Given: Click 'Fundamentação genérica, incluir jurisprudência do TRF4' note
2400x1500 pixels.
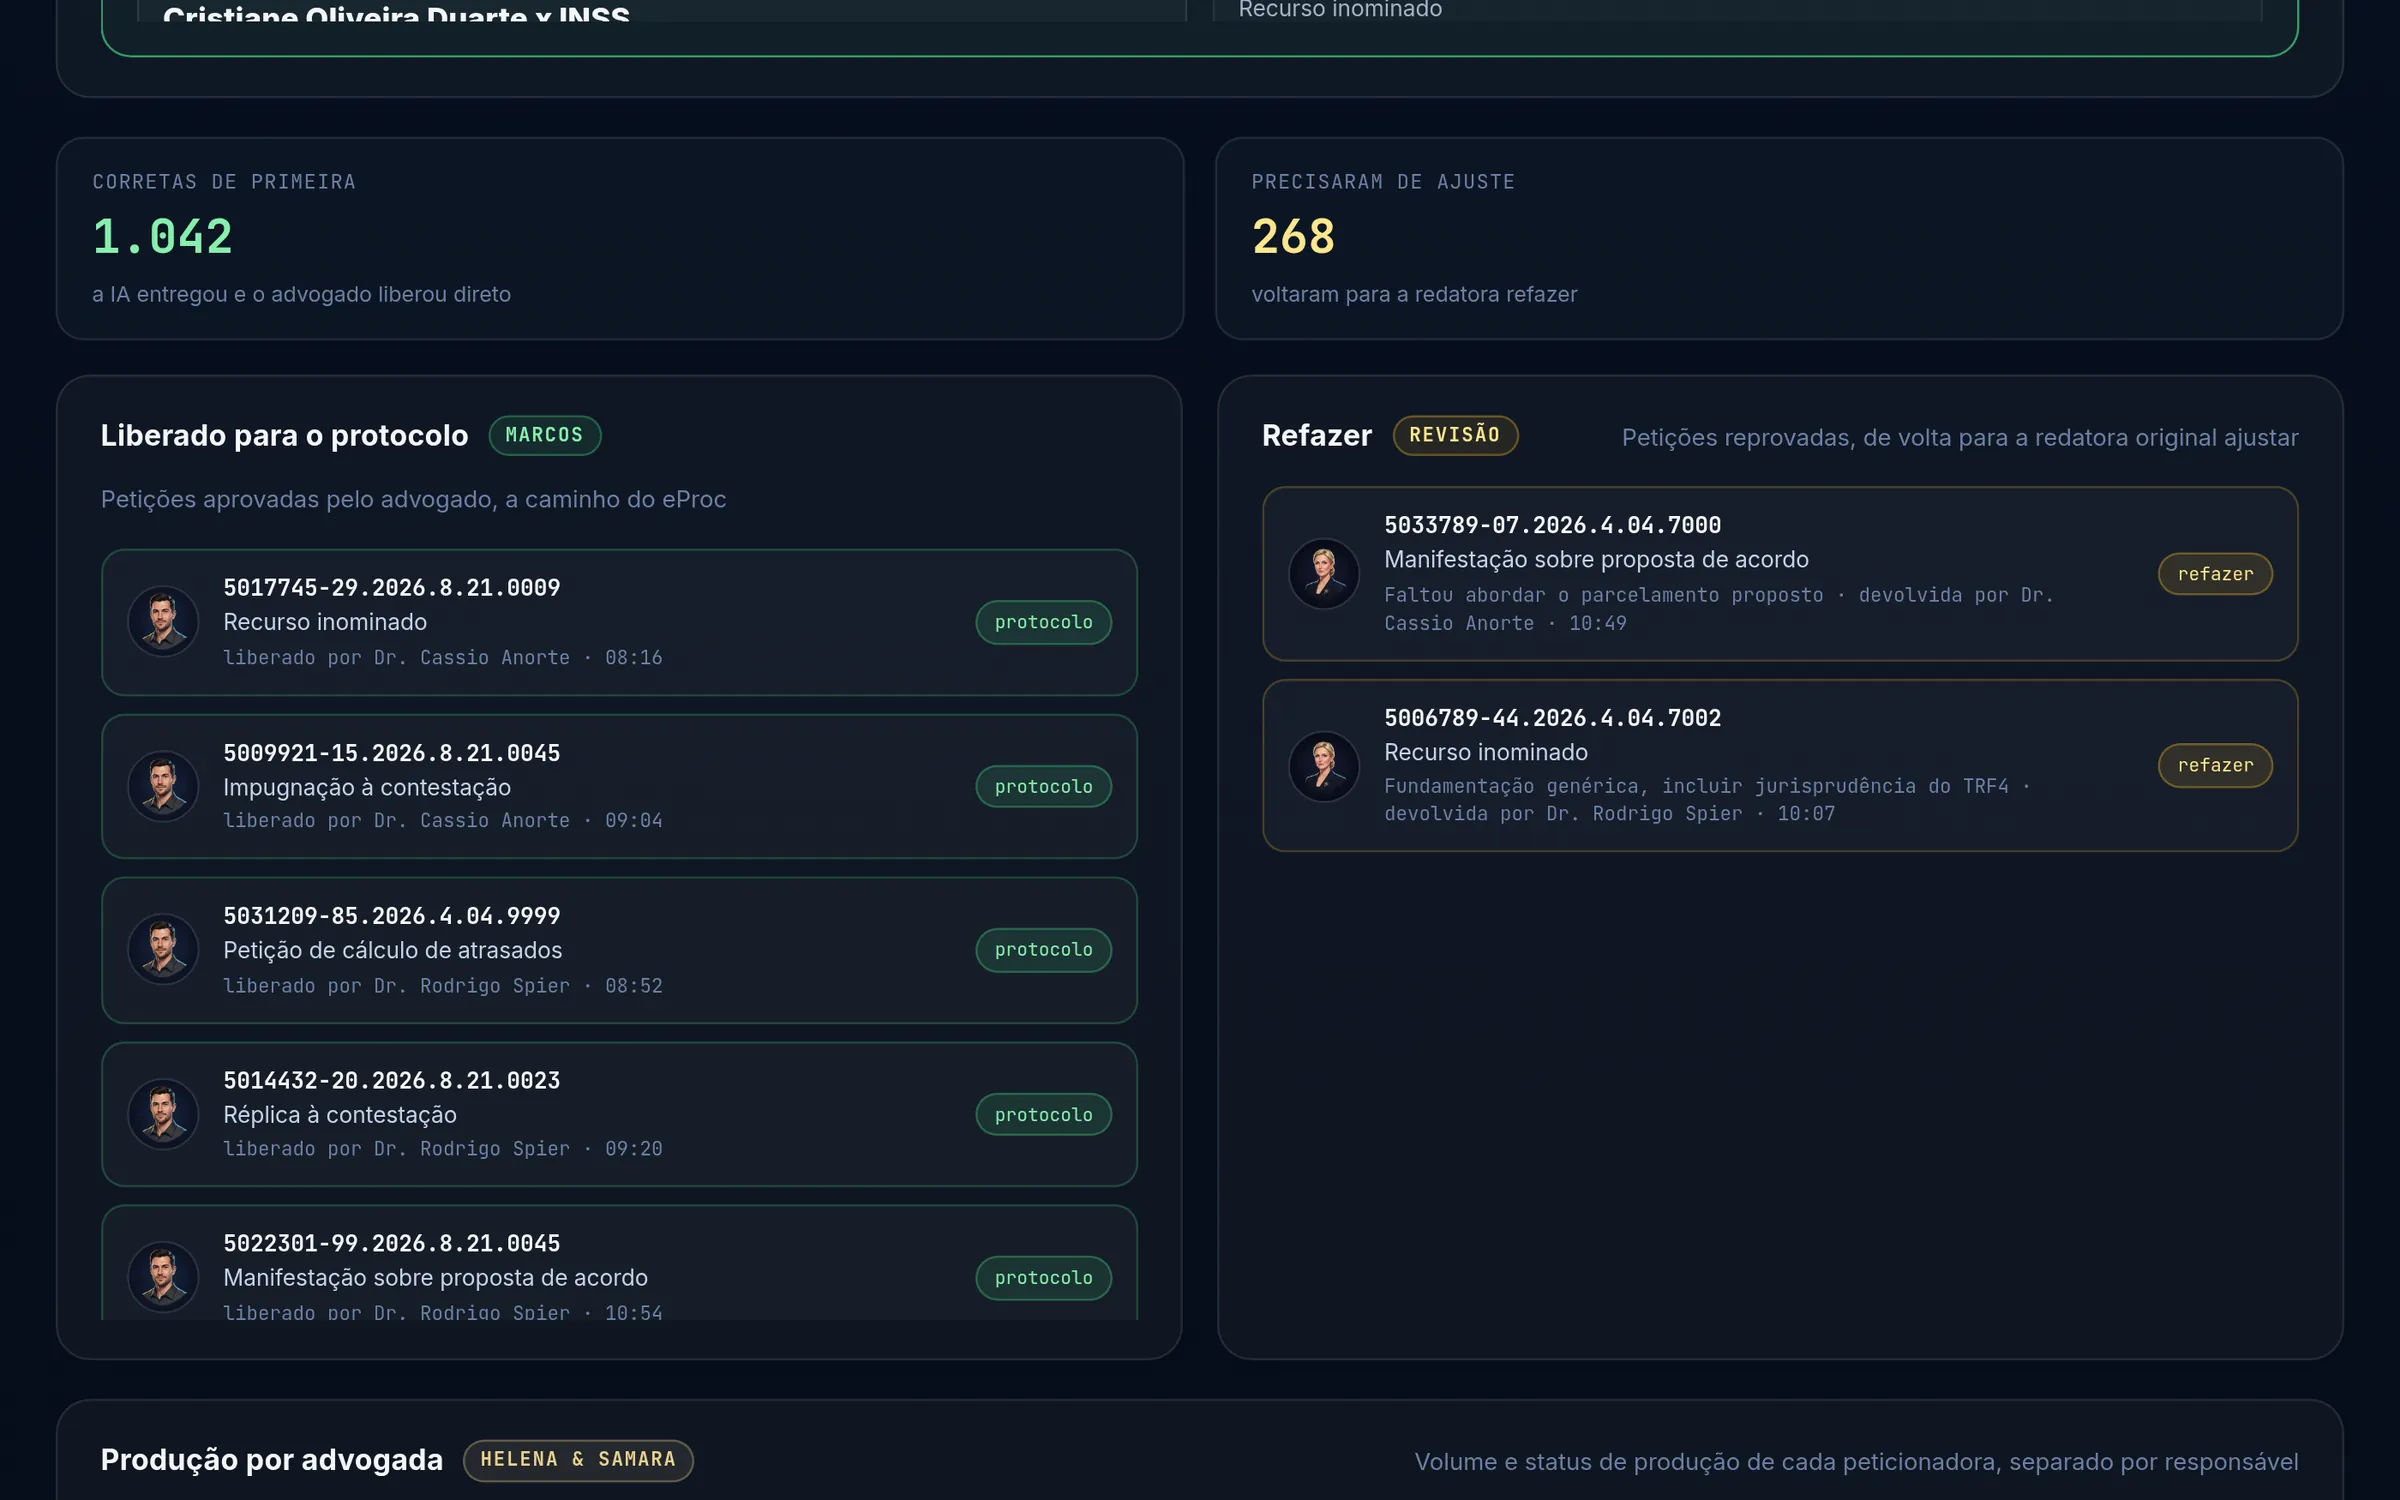Looking at the screenshot, I should [1696, 786].
